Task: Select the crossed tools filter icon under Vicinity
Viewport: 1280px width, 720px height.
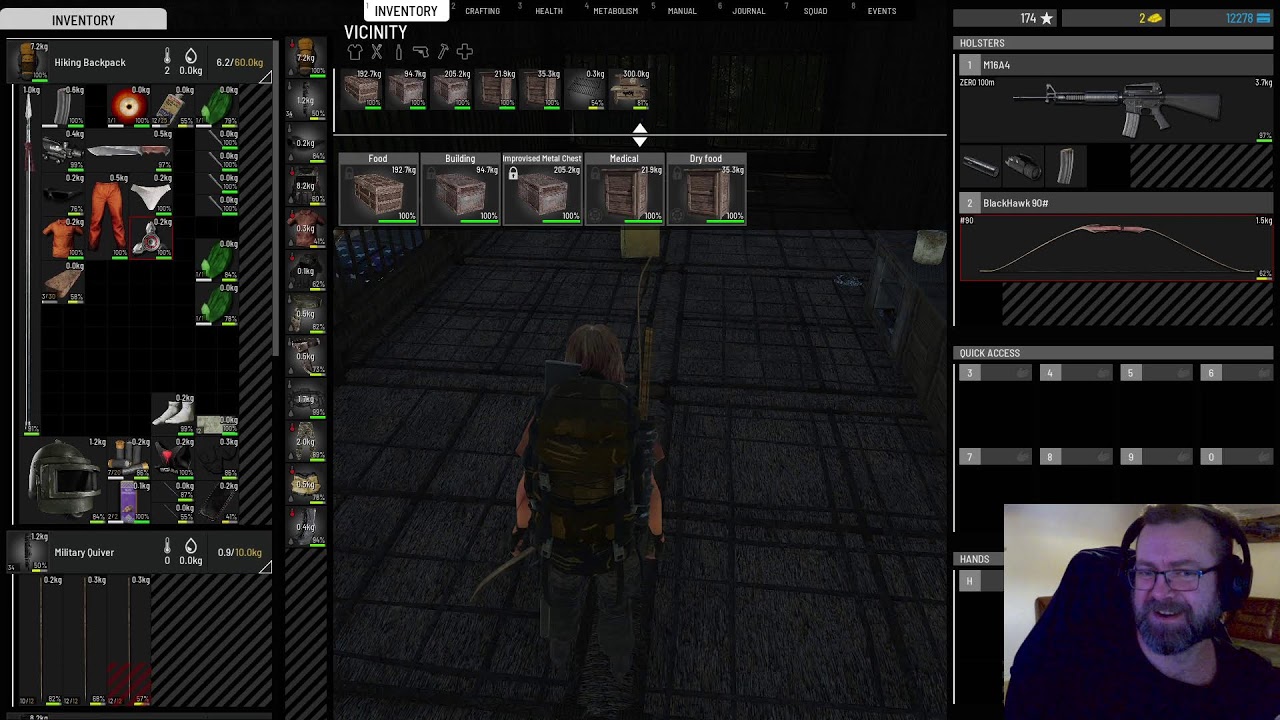Action: click(x=377, y=52)
